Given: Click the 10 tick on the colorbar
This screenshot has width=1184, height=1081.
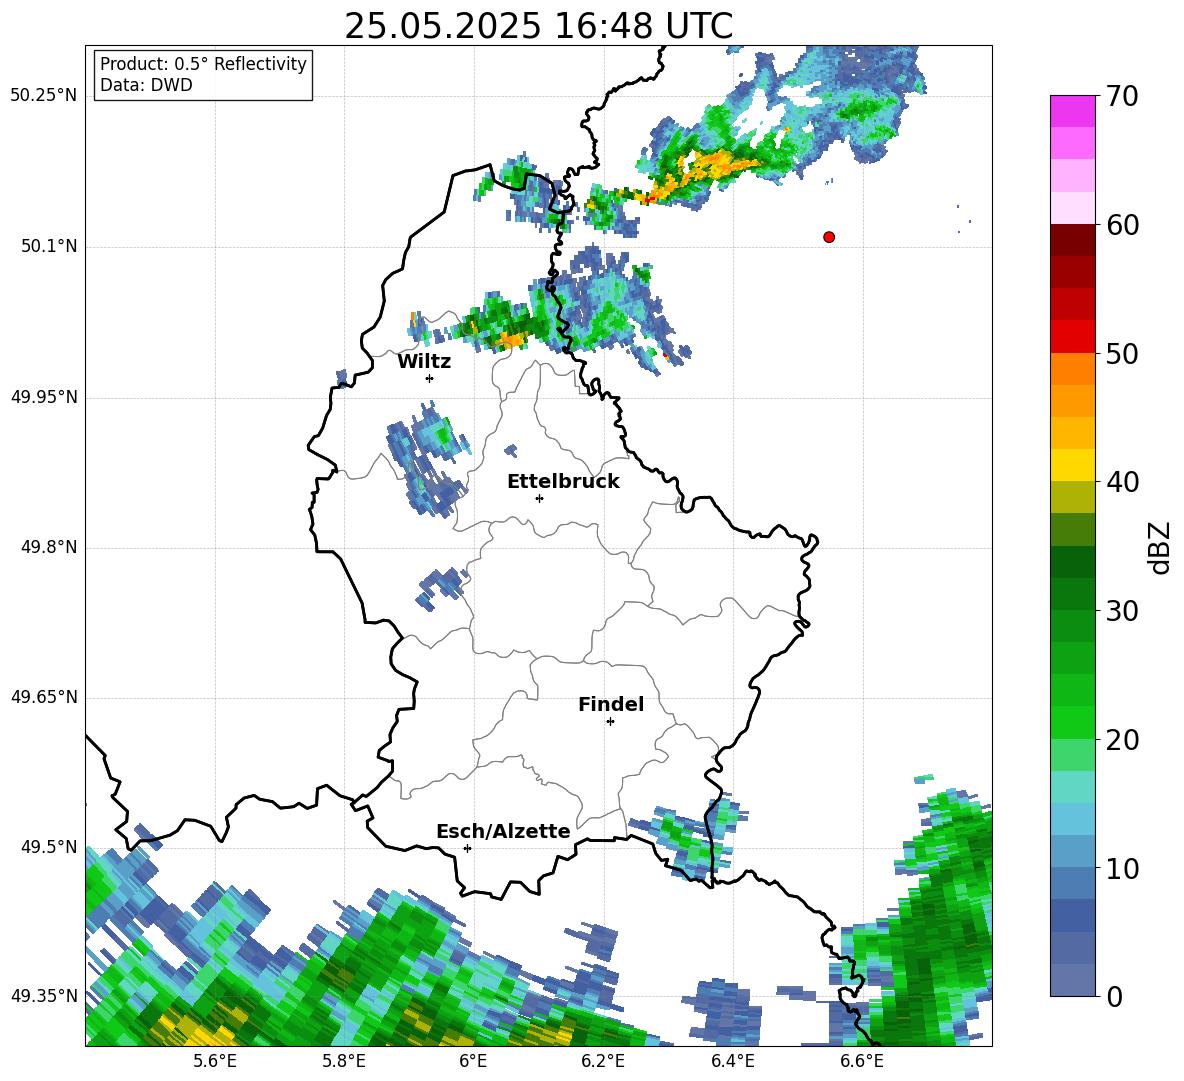Looking at the screenshot, I should coord(1122,868).
